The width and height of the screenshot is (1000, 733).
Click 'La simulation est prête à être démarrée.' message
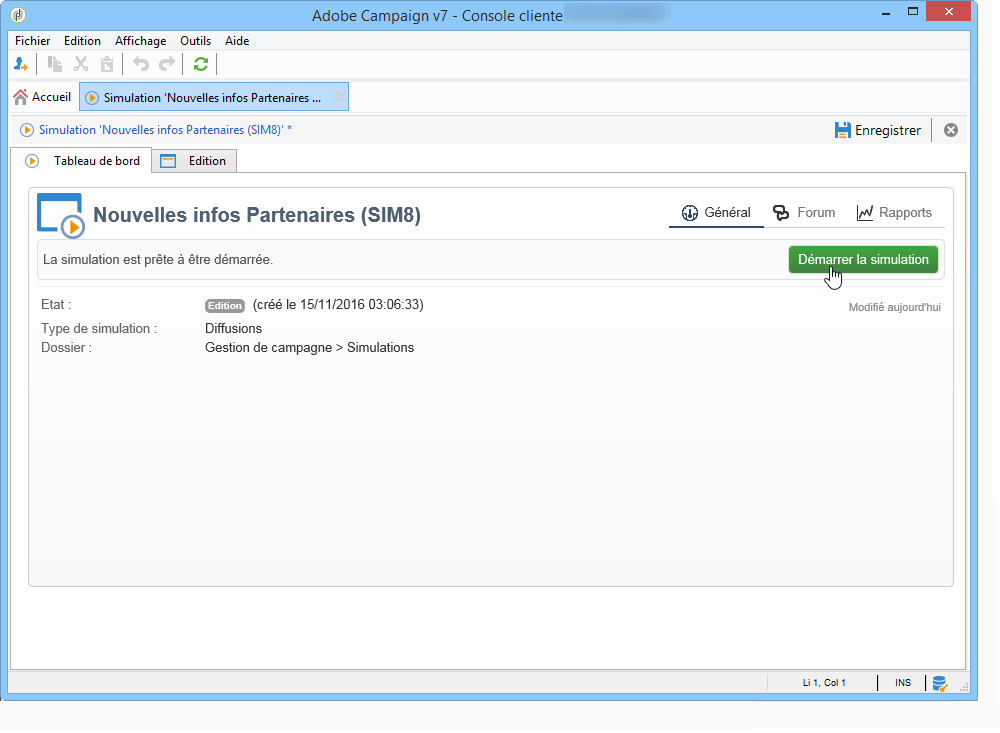pos(158,260)
